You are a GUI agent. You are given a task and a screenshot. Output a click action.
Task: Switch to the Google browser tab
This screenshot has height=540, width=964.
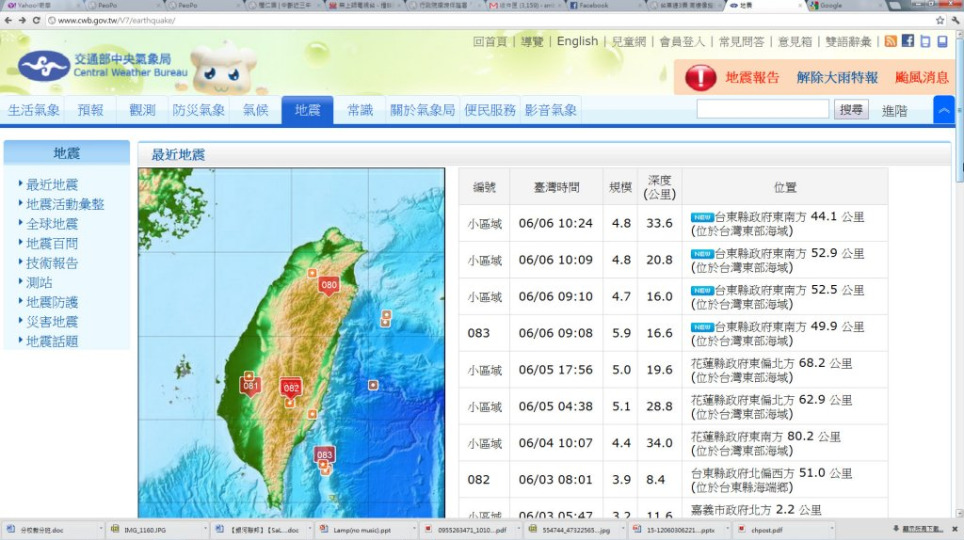832,5
